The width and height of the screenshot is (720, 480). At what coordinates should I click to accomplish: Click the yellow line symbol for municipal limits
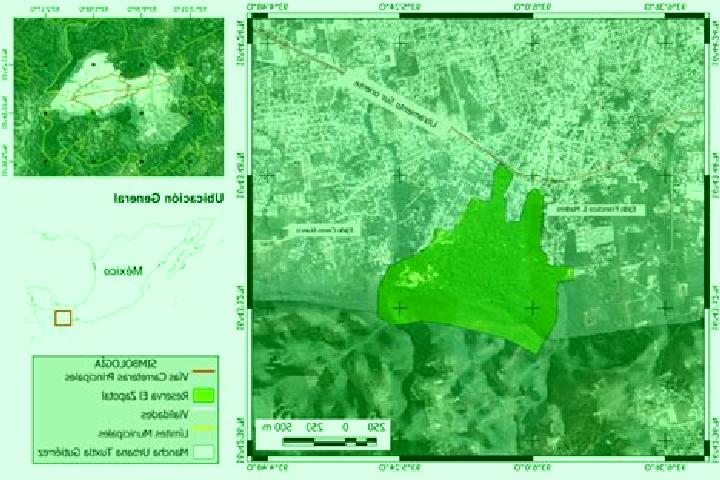pos(203,429)
